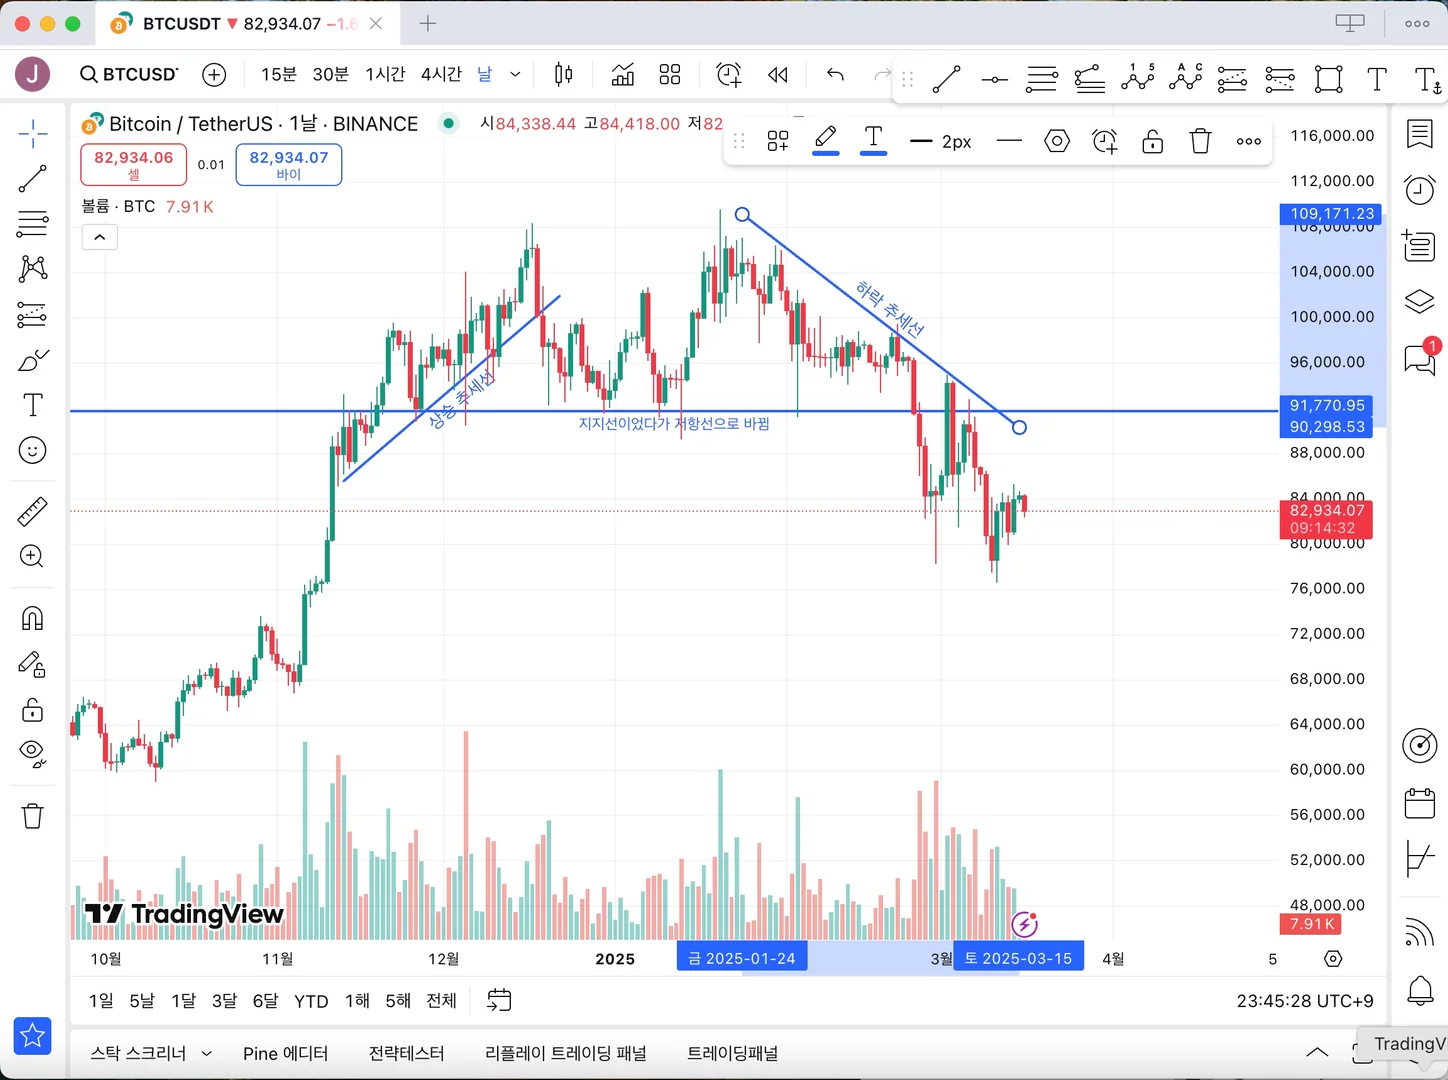Toggle lock all drawings in left sidebar
The image size is (1448, 1080).
pos(33,710)
